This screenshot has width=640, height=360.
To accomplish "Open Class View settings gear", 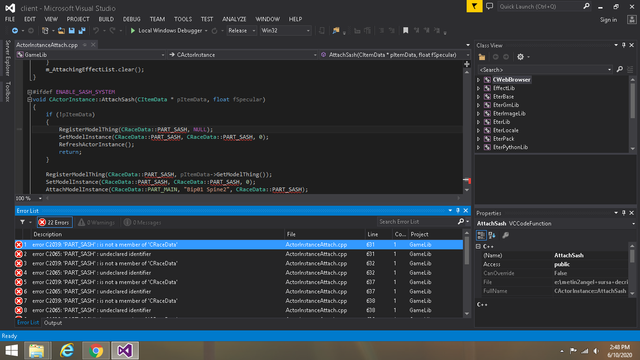I will coord(520,57).
